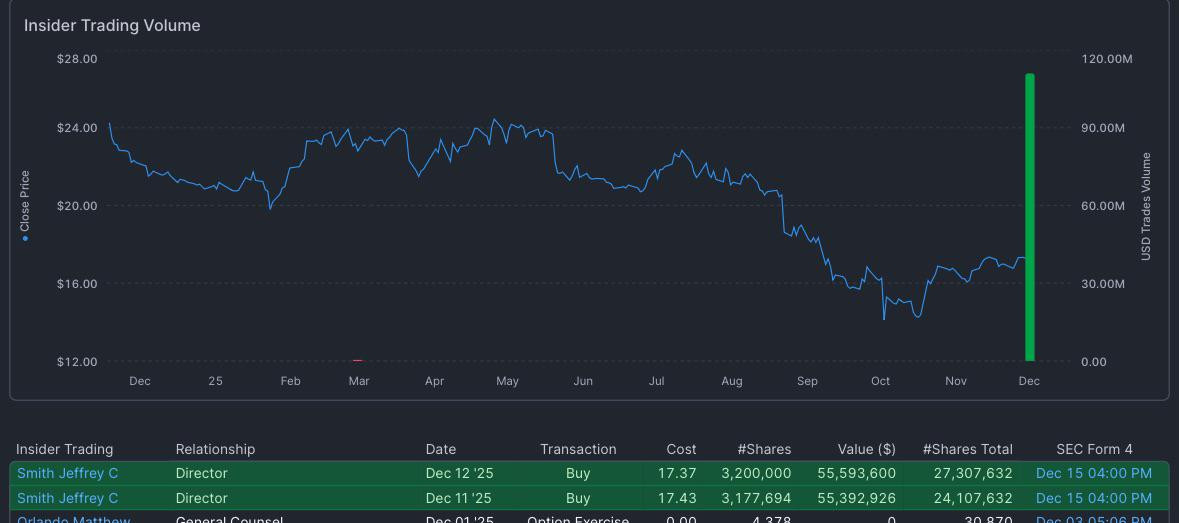Select the Oct label on the chart axis
1179x523 pixels.
tap(880, 381)
